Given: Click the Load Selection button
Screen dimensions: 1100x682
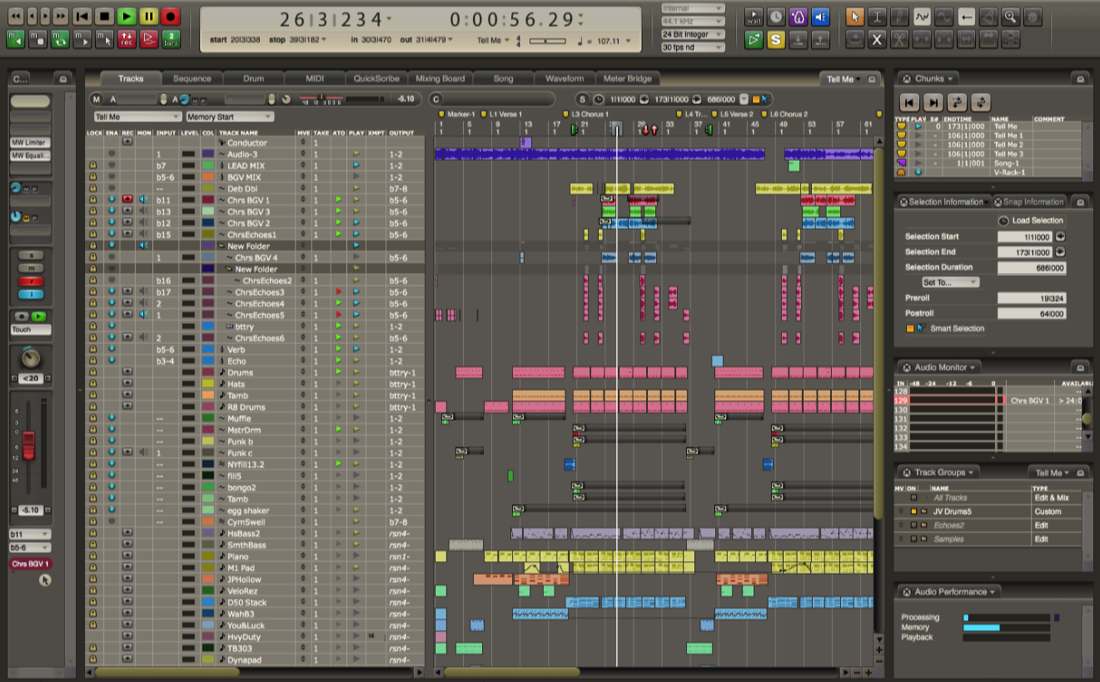Looking at the screenshot, I should point(1031,220).
